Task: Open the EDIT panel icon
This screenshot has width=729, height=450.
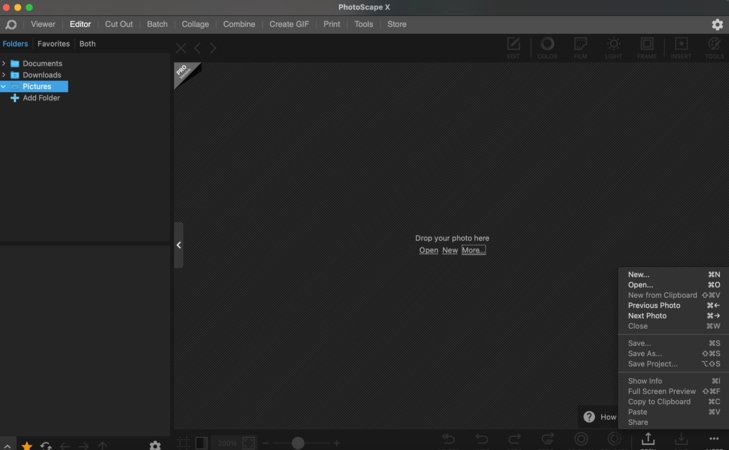Action: coord(513,45)
